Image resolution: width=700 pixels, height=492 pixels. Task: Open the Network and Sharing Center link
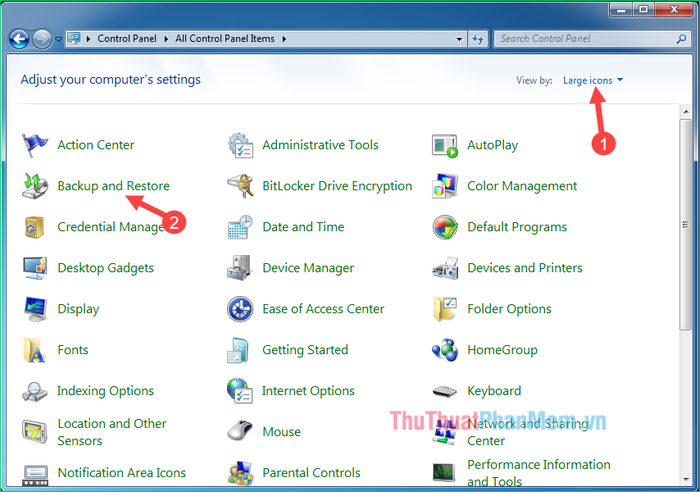(527, 432)
